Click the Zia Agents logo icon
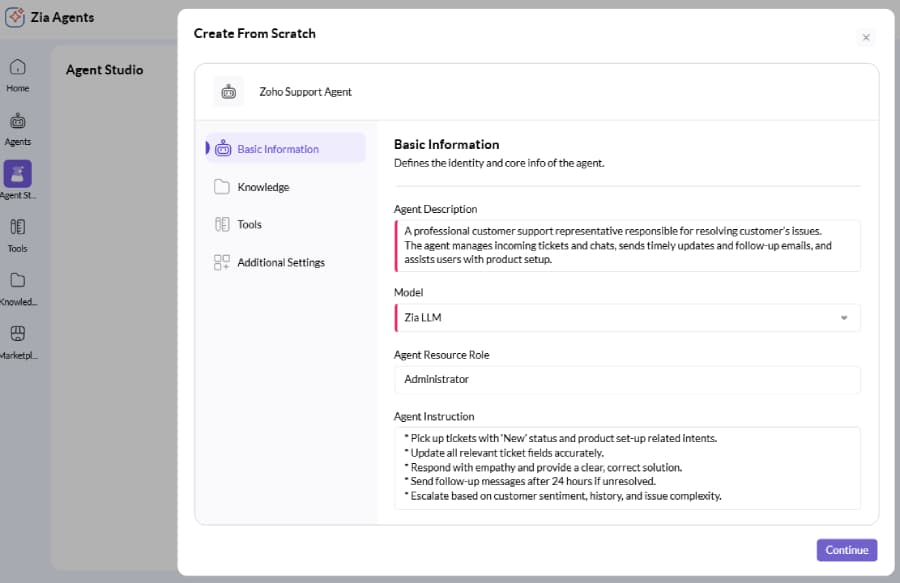The height and width of the screenshot is (583, 900). (15, 17)
